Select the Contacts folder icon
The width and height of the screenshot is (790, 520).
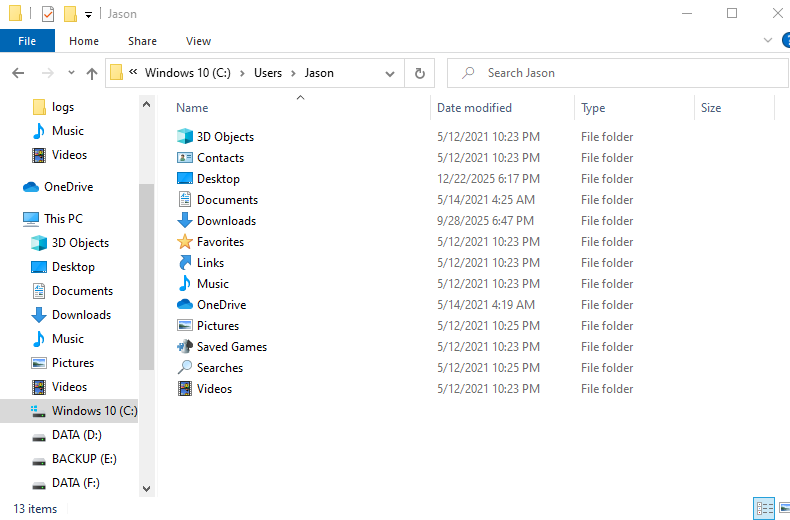click(x=185, y=158)
